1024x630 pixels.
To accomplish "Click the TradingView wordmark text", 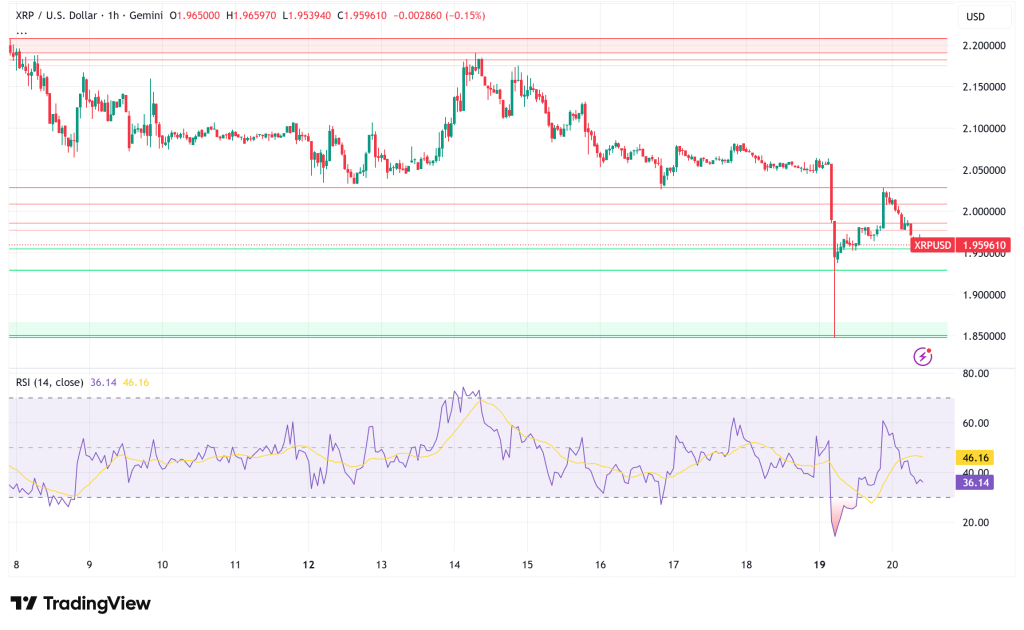I will point(95,604).
